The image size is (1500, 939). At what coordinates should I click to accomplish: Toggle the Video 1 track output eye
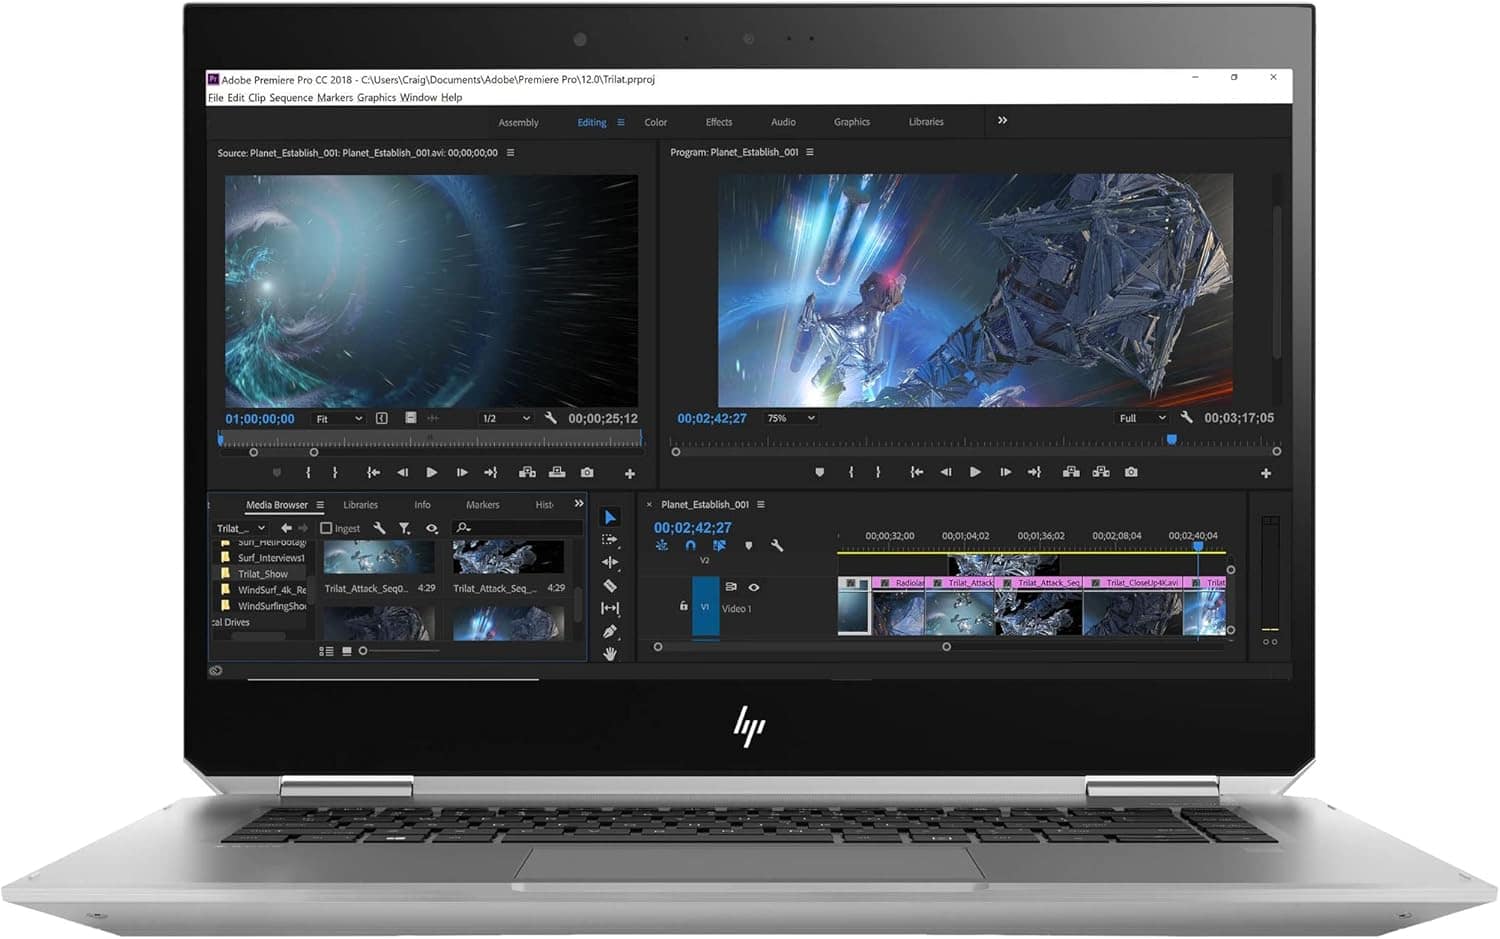click(754, 588)
